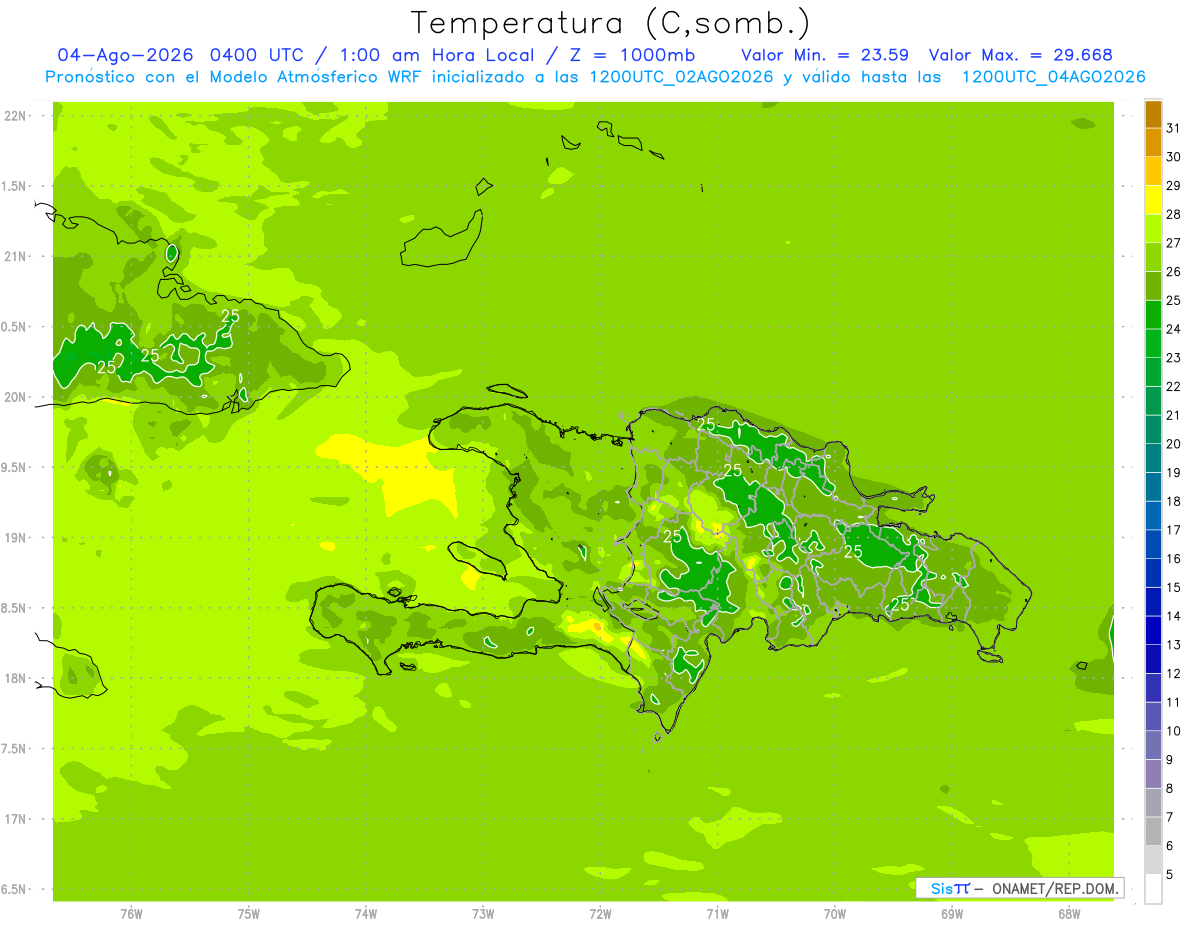Click the "13" label on the color scale
This screenshot has width=1200, height=927.
point(1174,645)
